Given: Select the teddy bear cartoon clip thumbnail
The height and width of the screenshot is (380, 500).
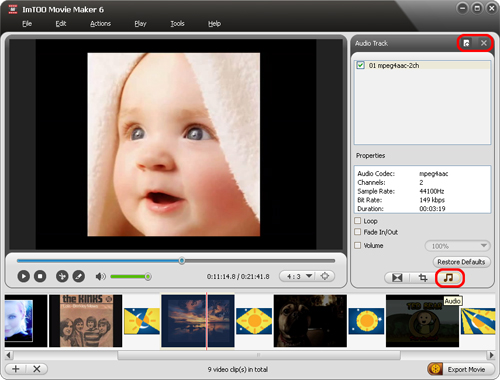Looking at the screenshot, I should tap(422, 321).
